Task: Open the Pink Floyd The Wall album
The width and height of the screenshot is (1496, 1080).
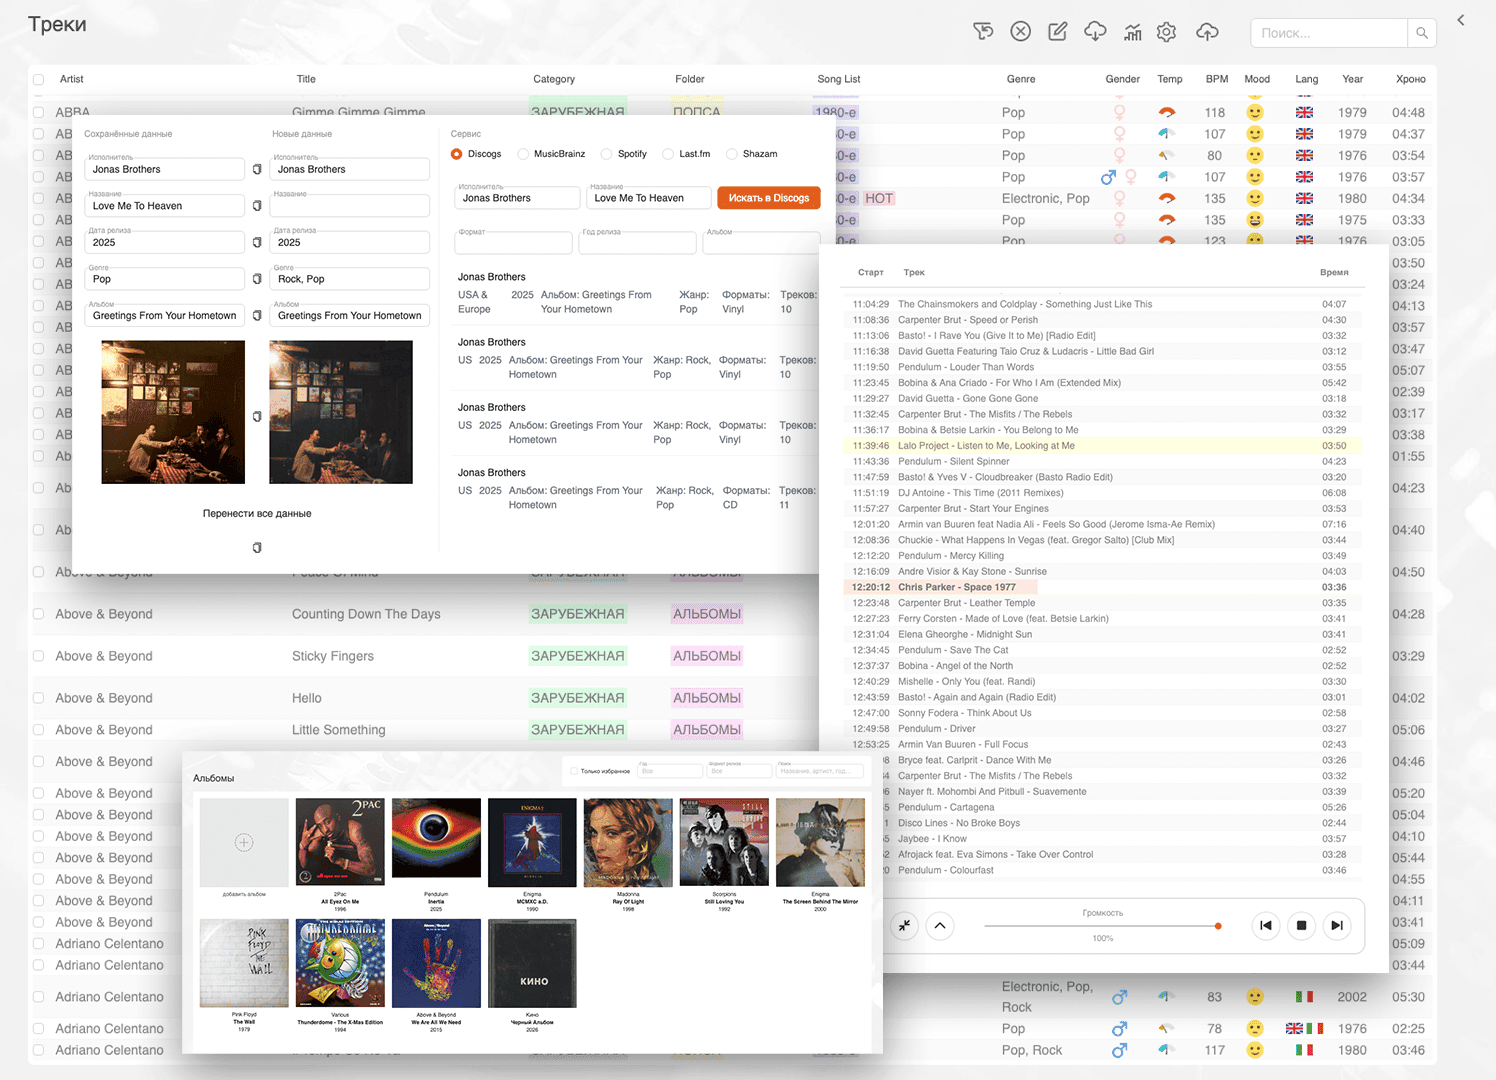Action: (244, 963)
